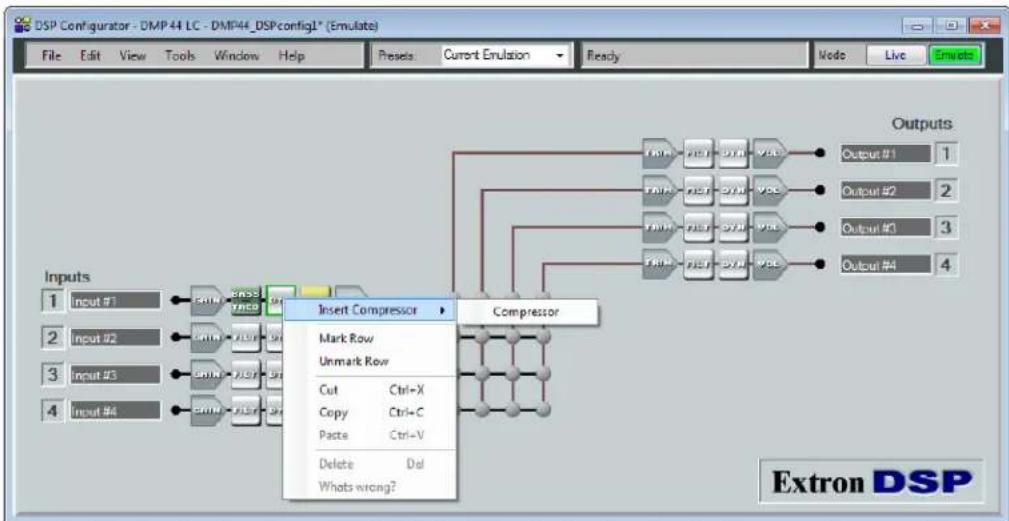Edit the Input #3 name field

[115, 374]
